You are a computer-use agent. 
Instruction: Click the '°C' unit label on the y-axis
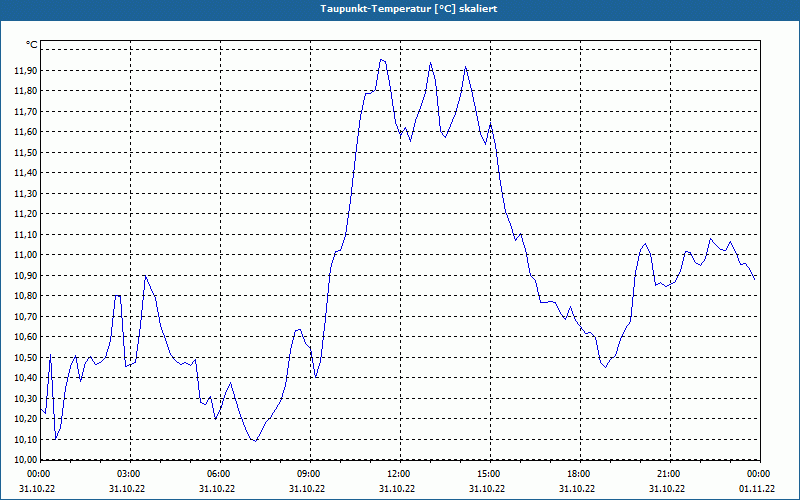(32, 45)
